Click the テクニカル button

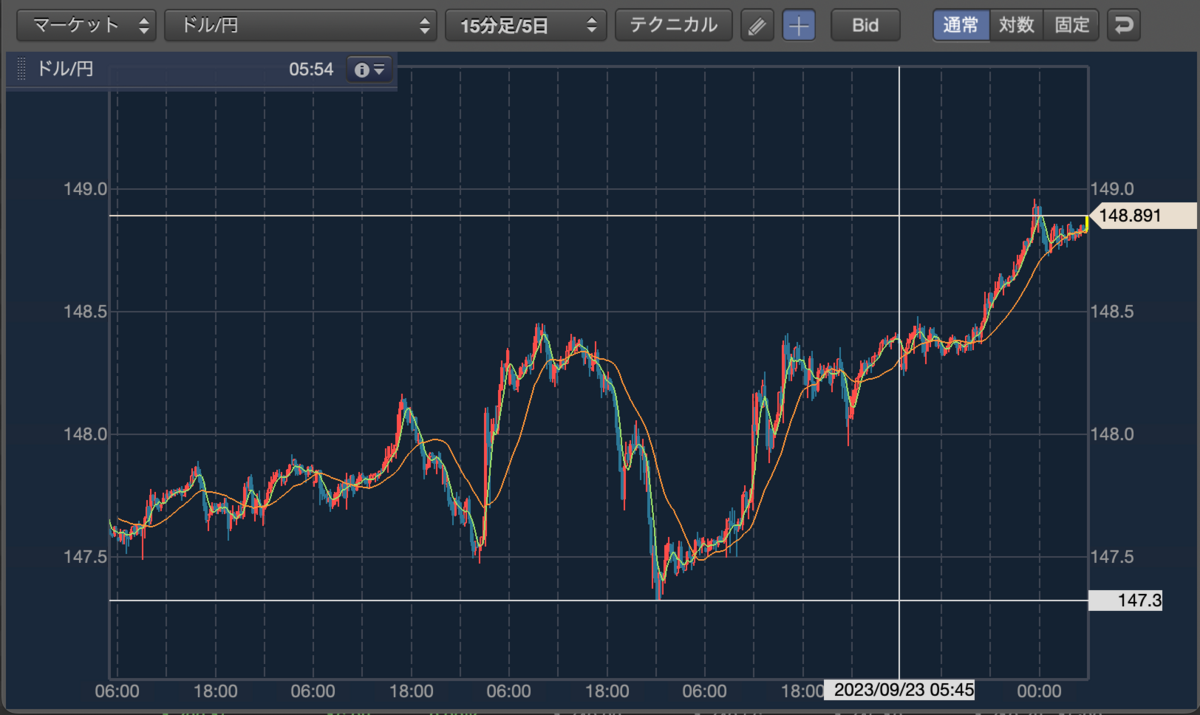[x=673, y=25]
